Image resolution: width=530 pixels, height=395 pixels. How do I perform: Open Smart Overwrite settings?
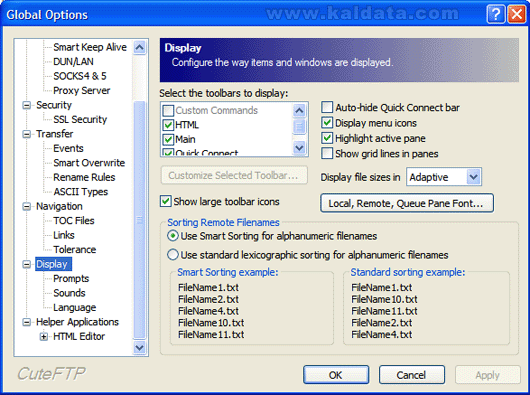89,163
